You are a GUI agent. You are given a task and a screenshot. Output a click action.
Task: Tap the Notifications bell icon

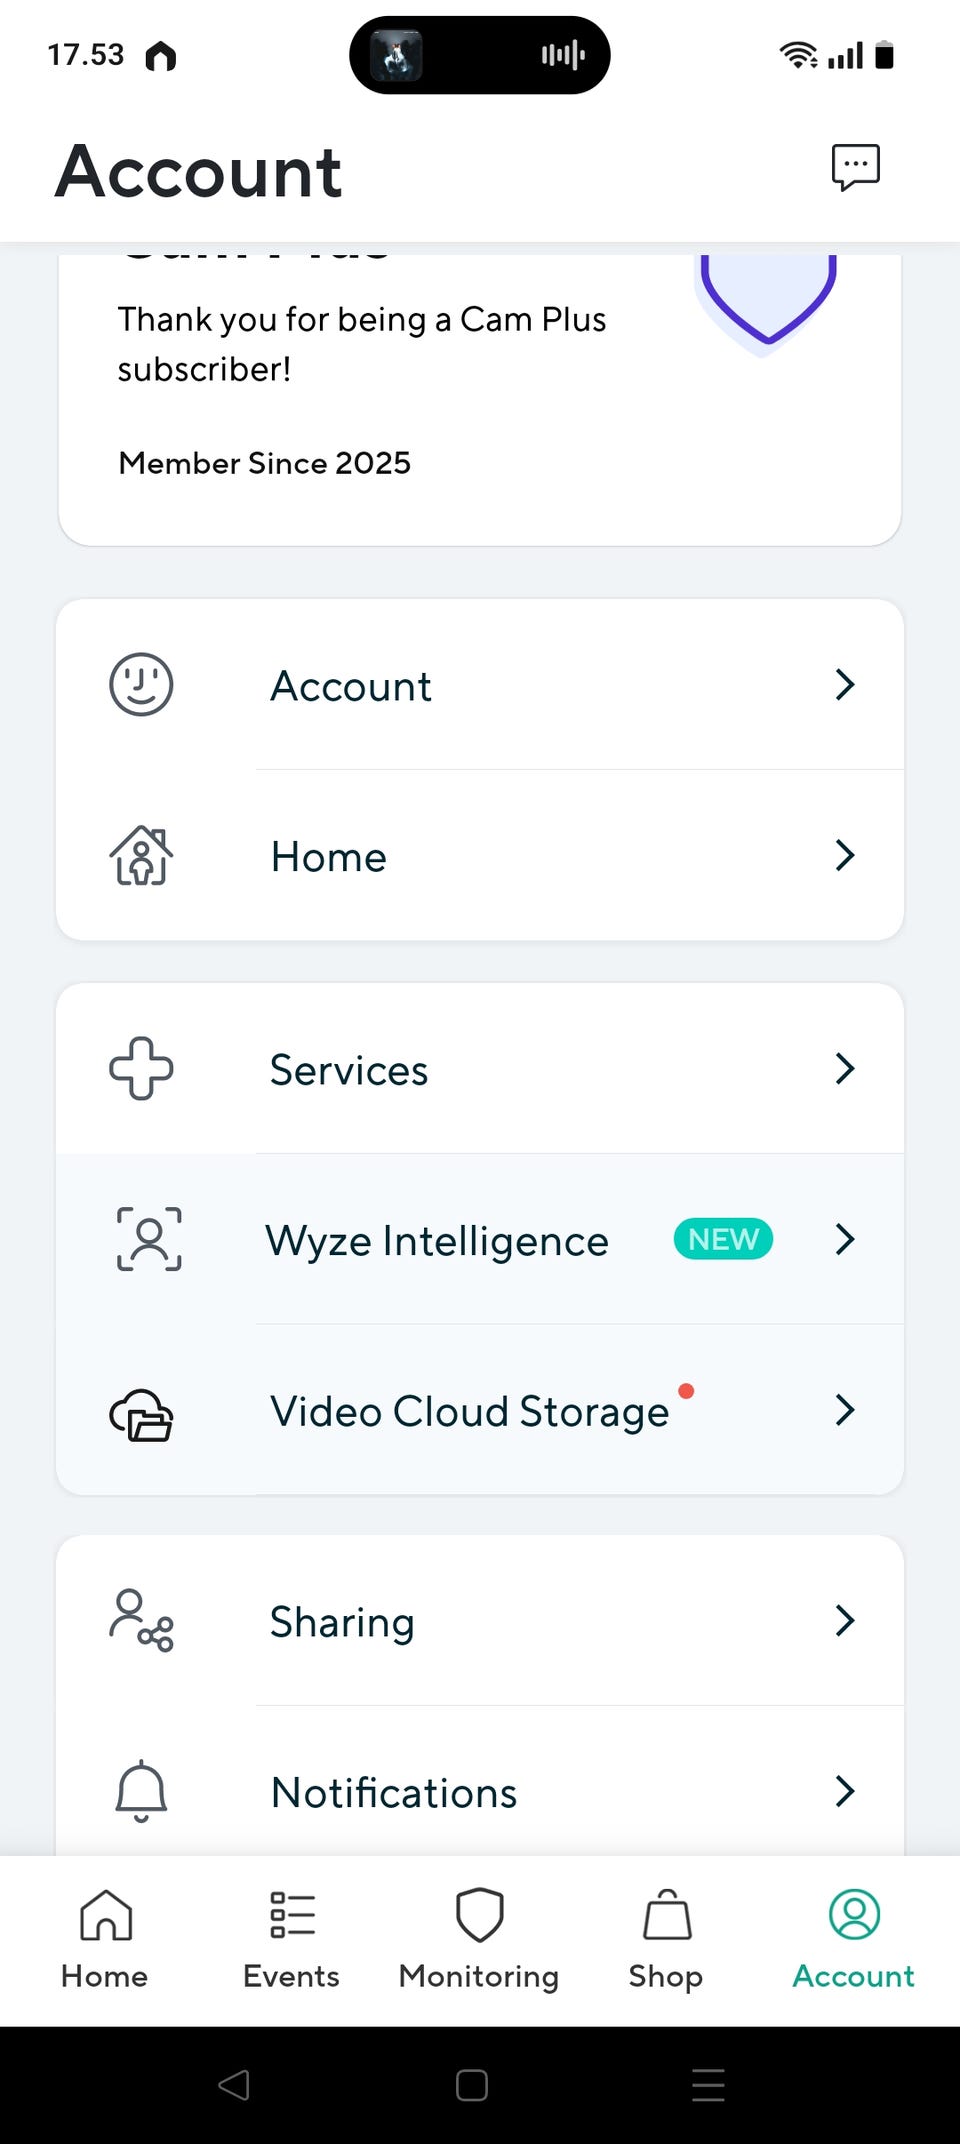pos(141,1790)
